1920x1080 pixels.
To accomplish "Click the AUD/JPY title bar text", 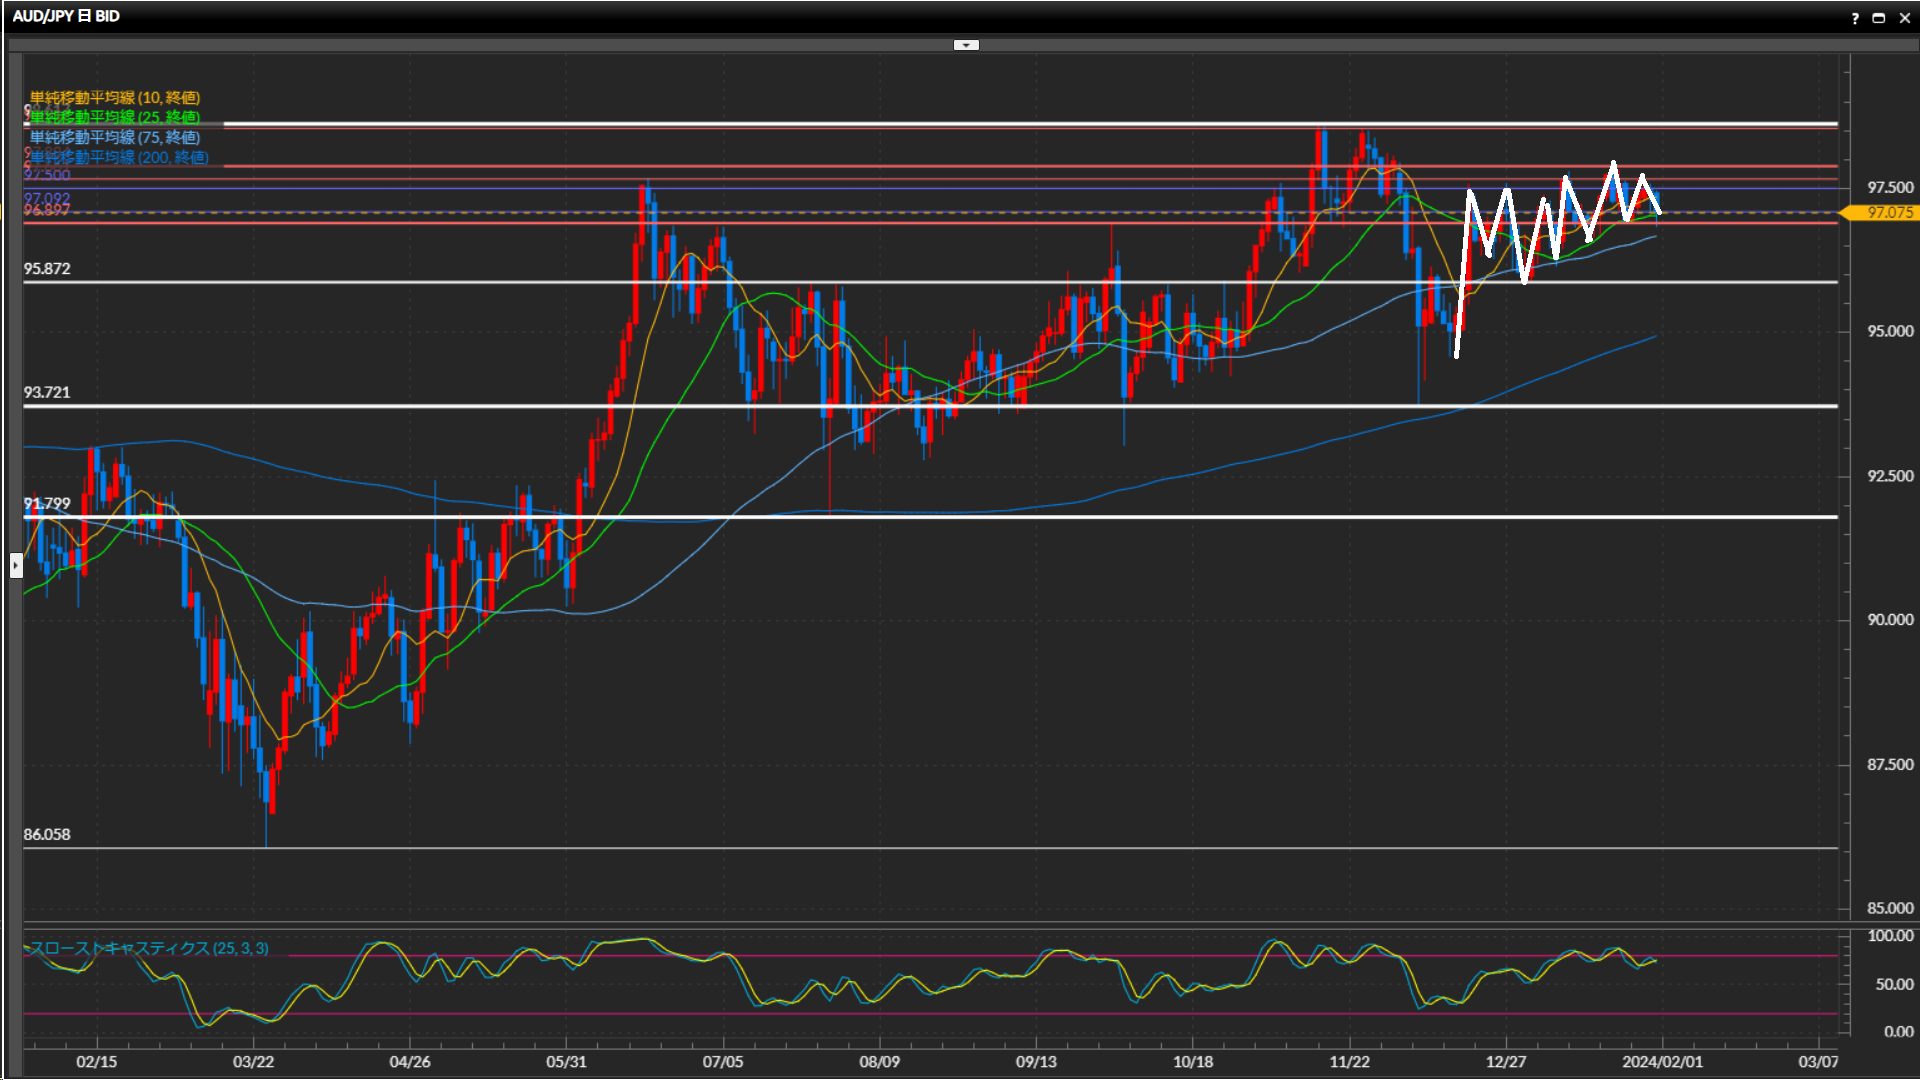I will (x=66, y=16).
